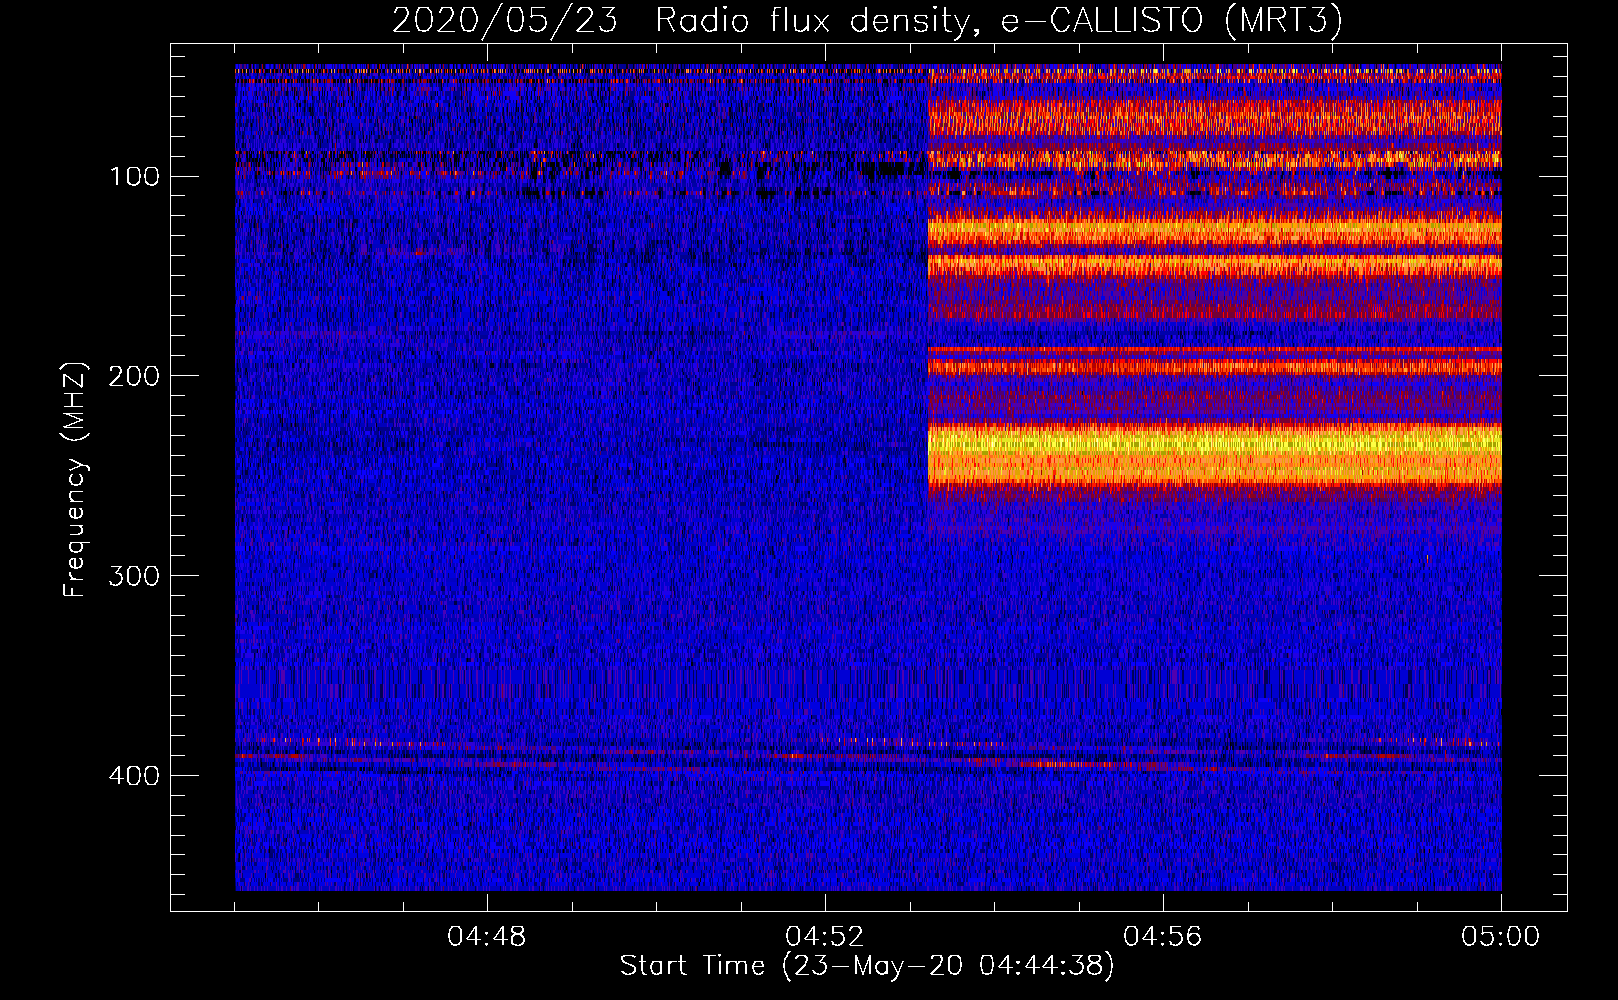This screenshot has height=1000, width=1618.
Task: Click the 200 frequency tick label
Action: coord(135,376)
